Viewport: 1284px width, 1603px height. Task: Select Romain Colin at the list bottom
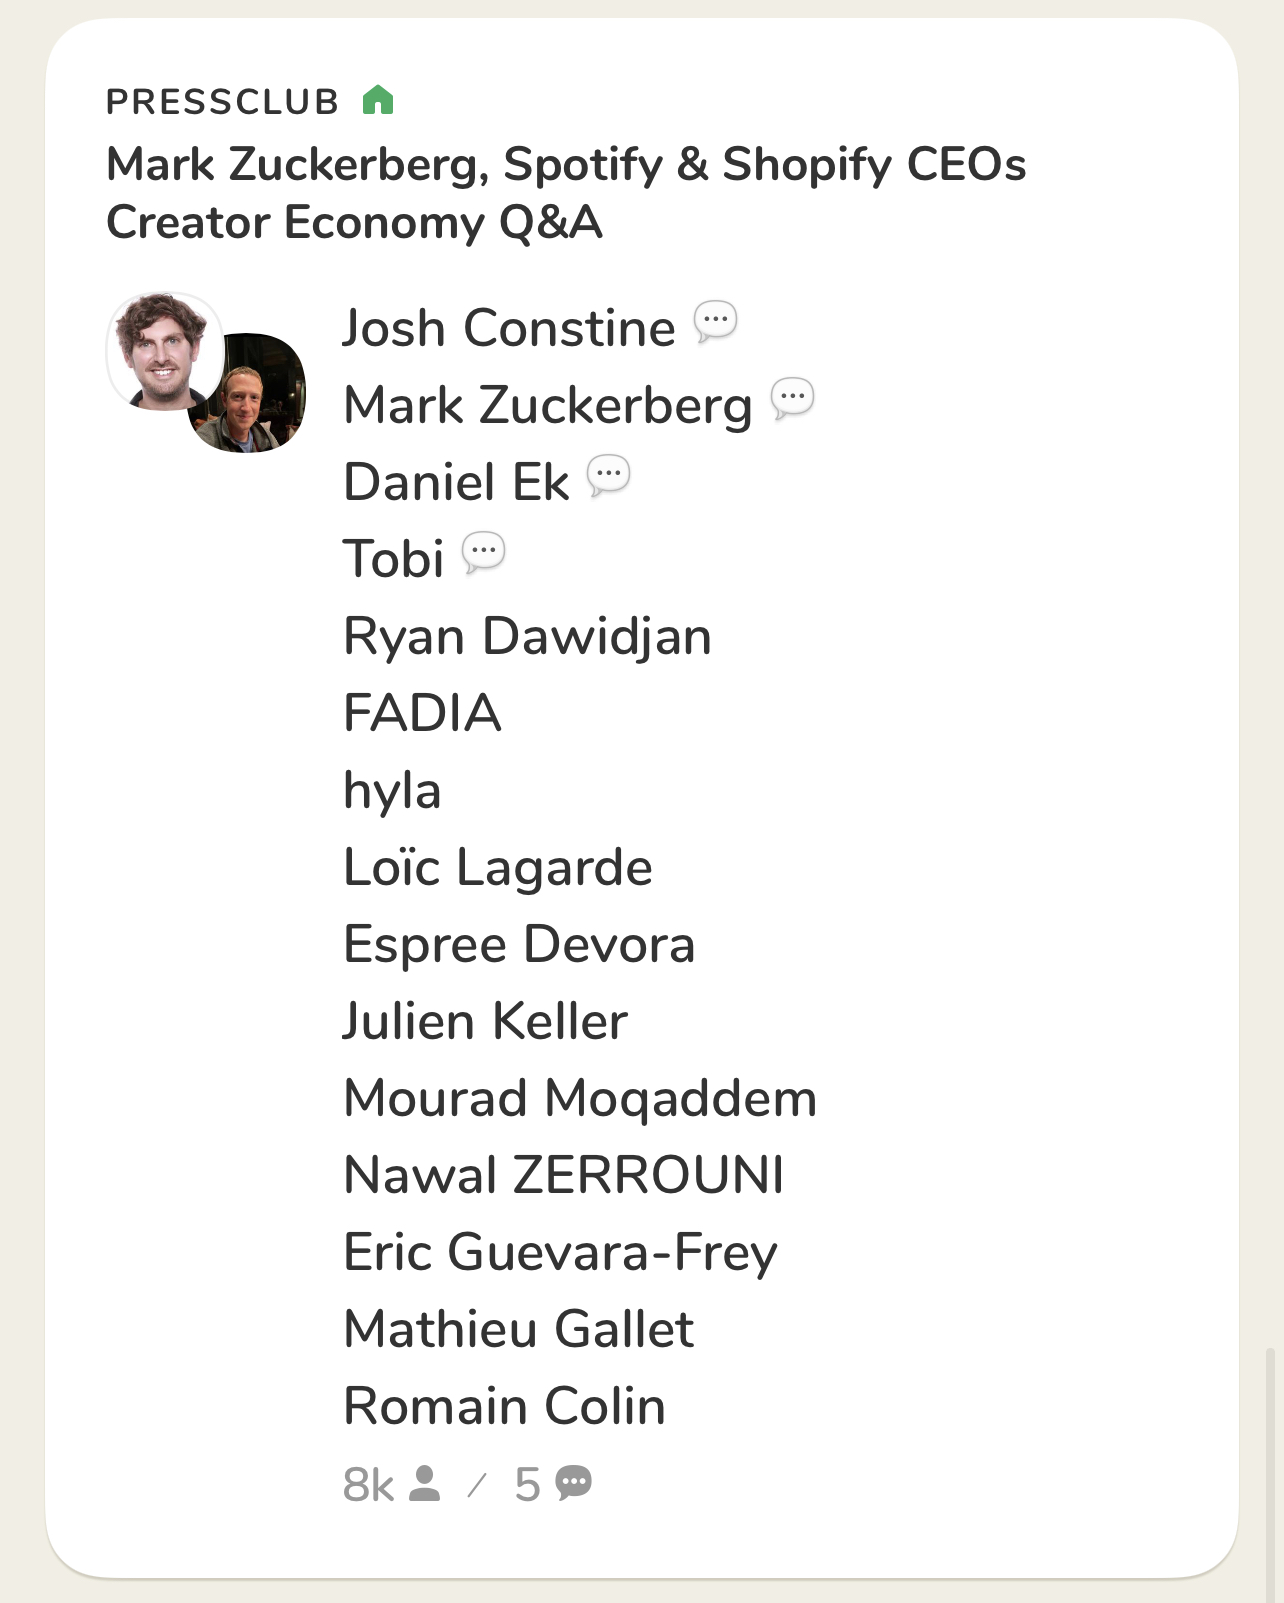(504, 1407)
